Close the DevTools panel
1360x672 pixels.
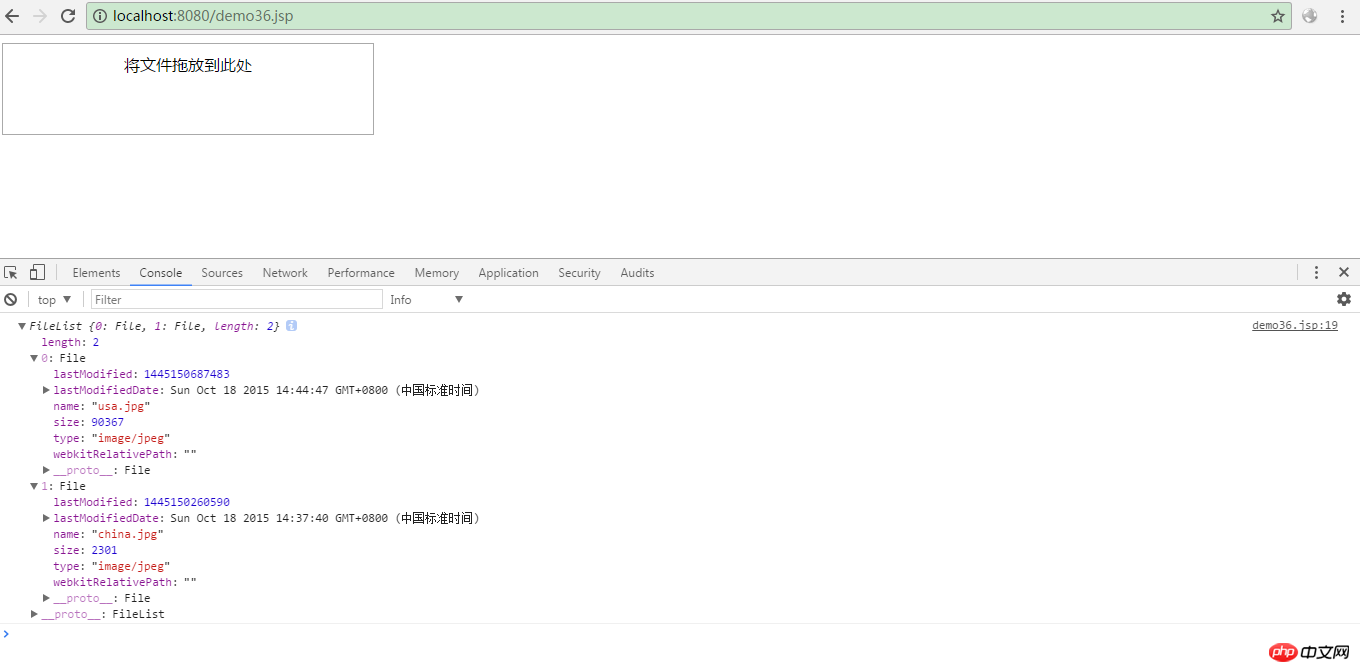(x=1344, y=272)
